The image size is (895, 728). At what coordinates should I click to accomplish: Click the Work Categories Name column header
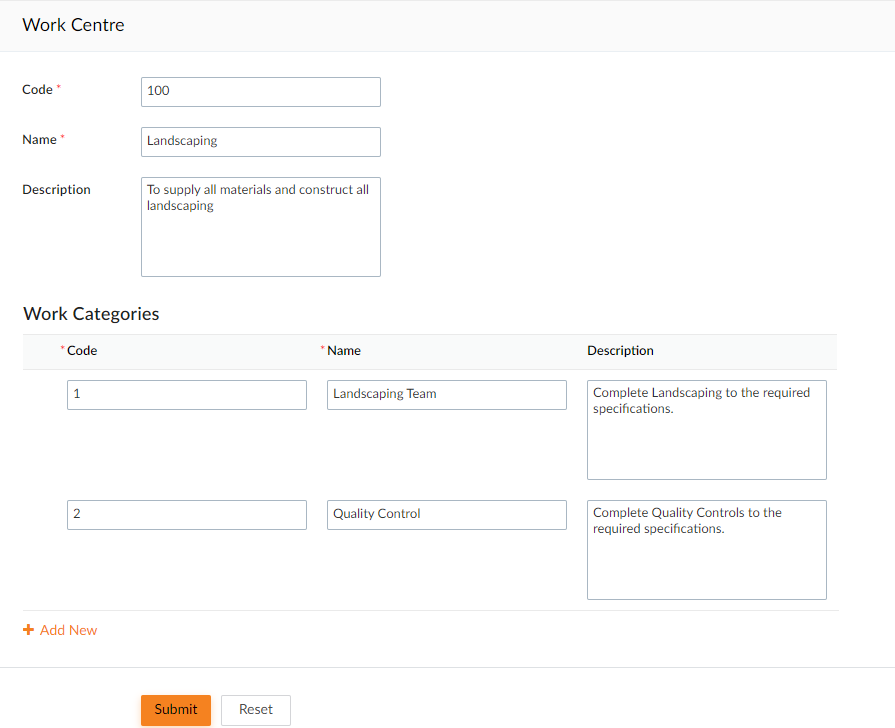[x=344, y=351]
